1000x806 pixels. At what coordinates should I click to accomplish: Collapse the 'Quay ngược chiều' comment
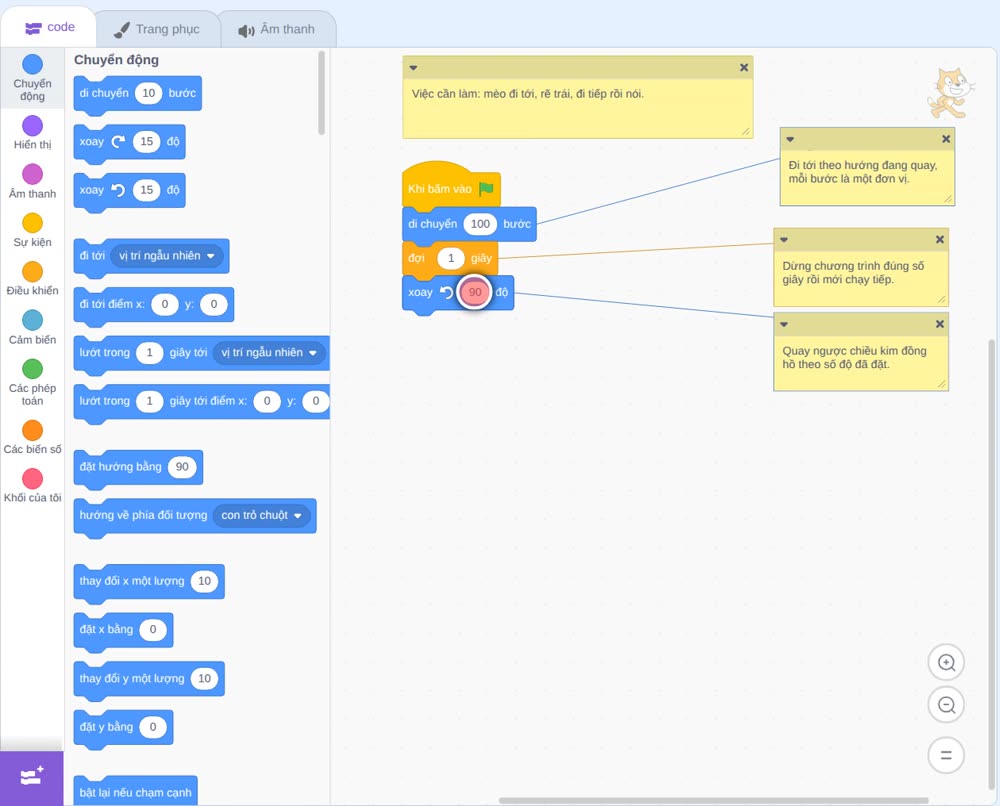click(784, 325)
